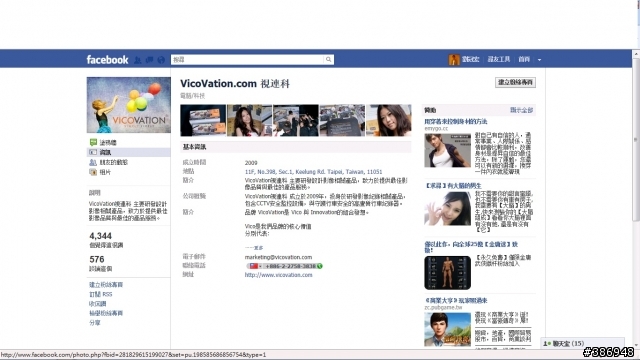Viewport: 640px width, 360px height.
Task: Click the founding year 2009 value
Action: point(251,163)
